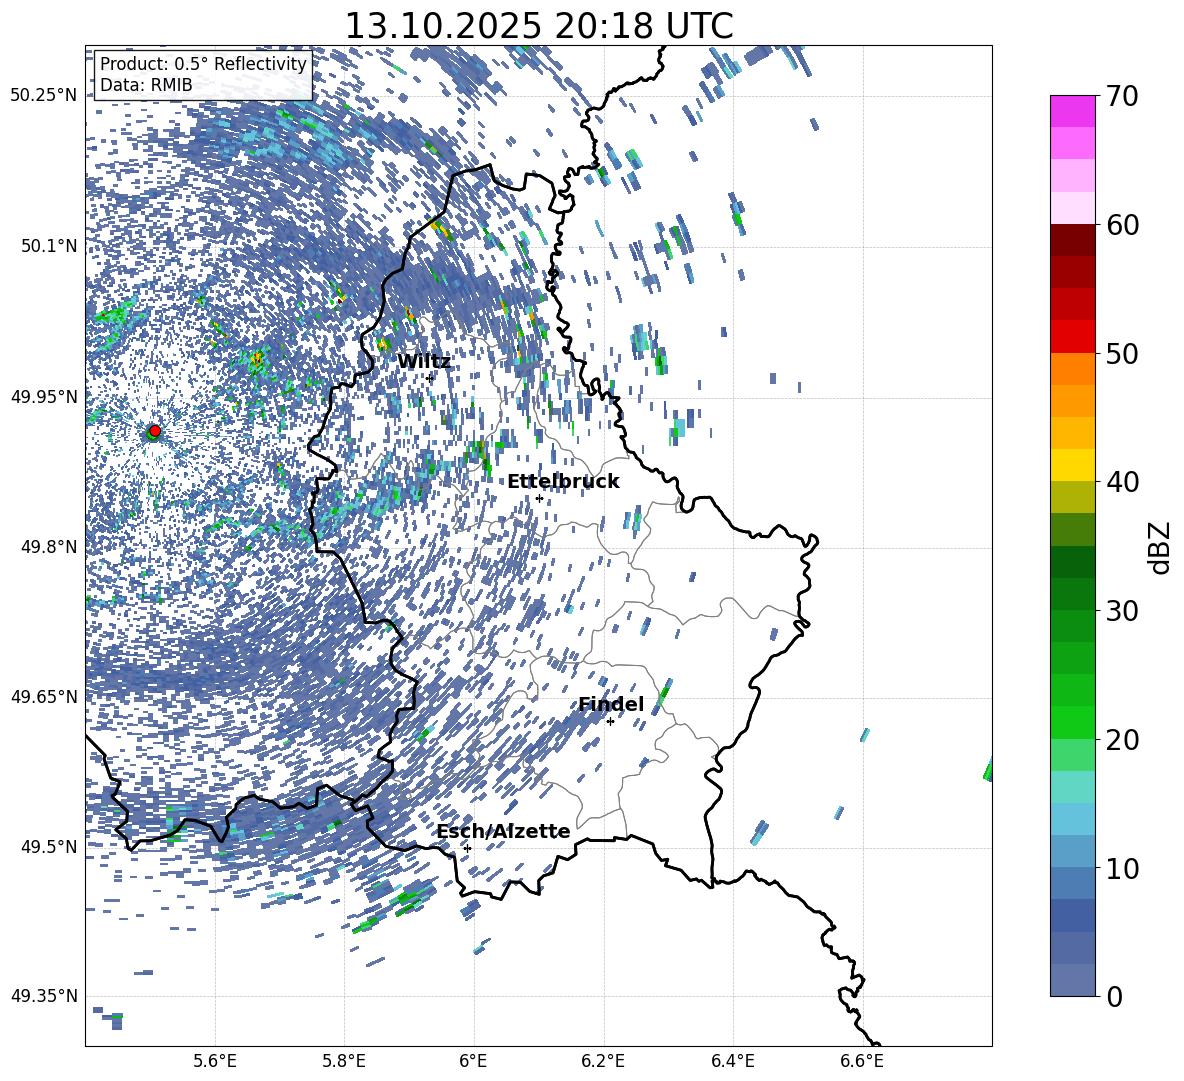Click the cross marker below Ettelbruck
This screenshot has width=1184, height=1081.
click(539, 498)
